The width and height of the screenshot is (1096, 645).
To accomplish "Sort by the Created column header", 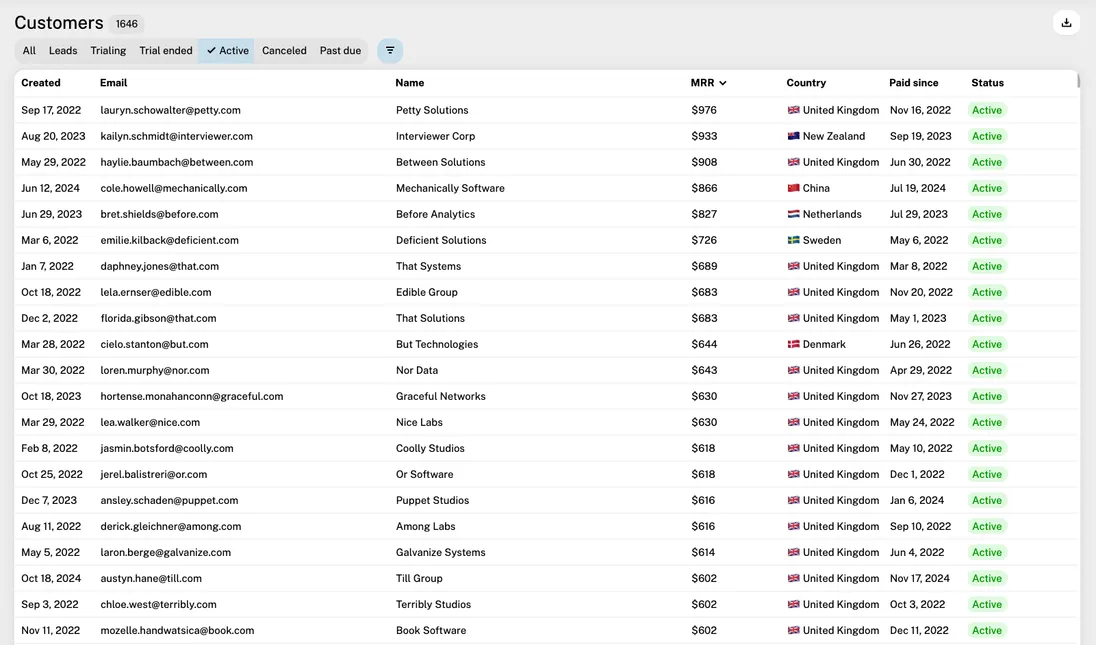I will tap(40, 82).
